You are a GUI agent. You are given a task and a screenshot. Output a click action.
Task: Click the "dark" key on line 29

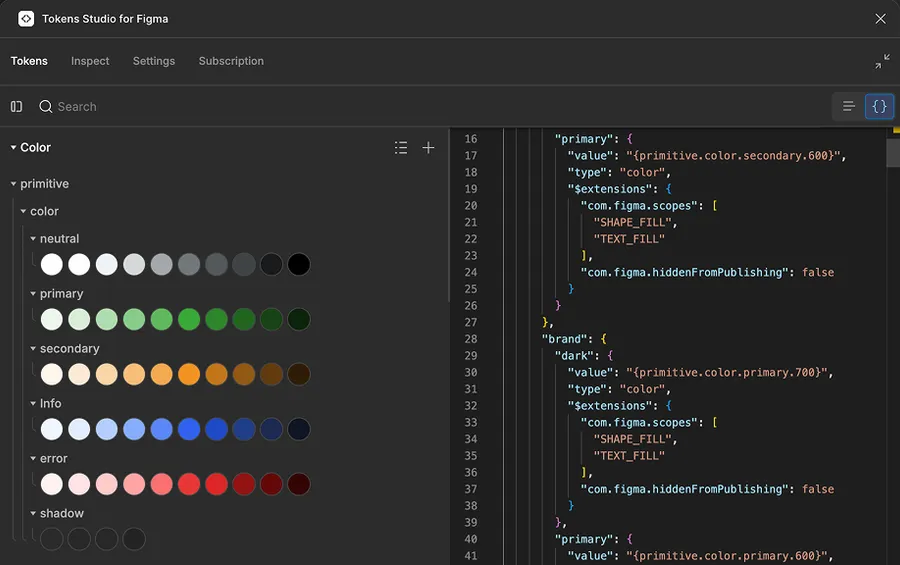coord(575,355)
